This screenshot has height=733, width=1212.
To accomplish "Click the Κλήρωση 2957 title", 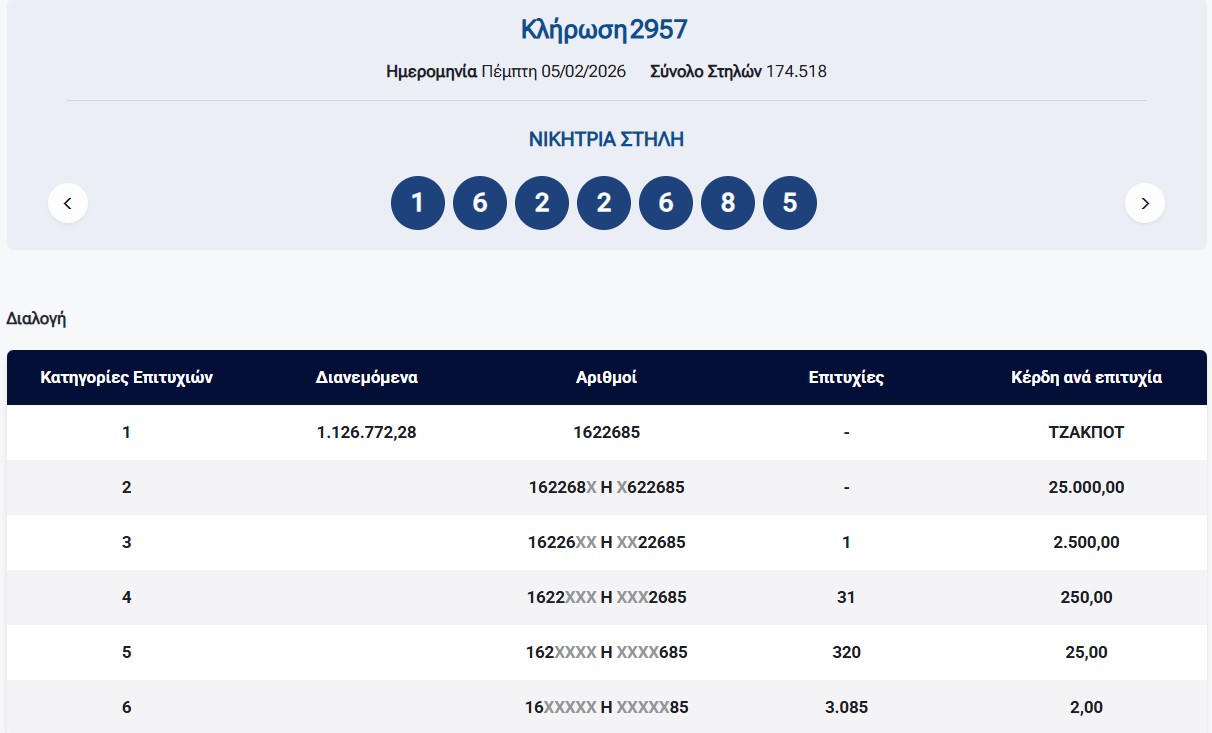I will pyautogui.click(x=605, y=30).
